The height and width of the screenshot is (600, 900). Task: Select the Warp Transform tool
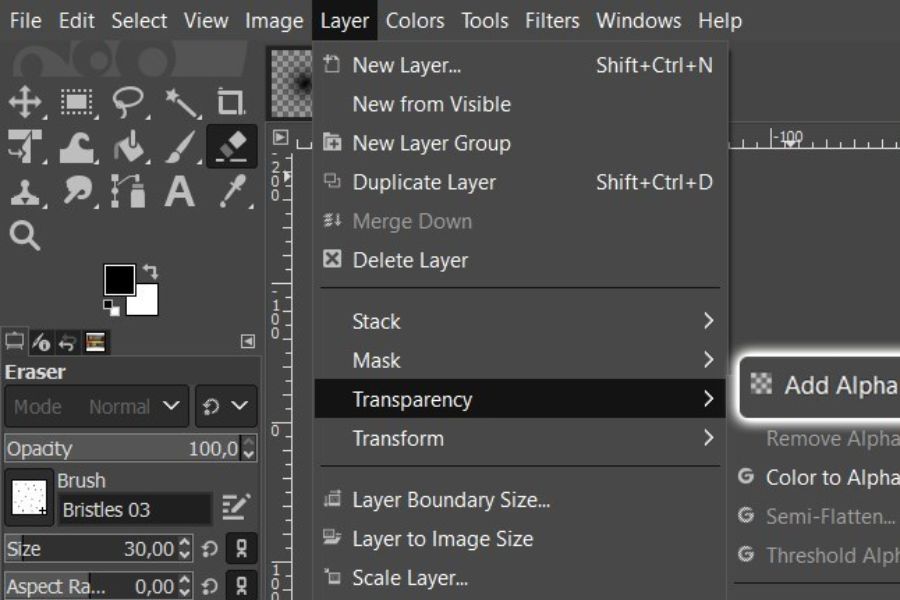click(76, 146)
